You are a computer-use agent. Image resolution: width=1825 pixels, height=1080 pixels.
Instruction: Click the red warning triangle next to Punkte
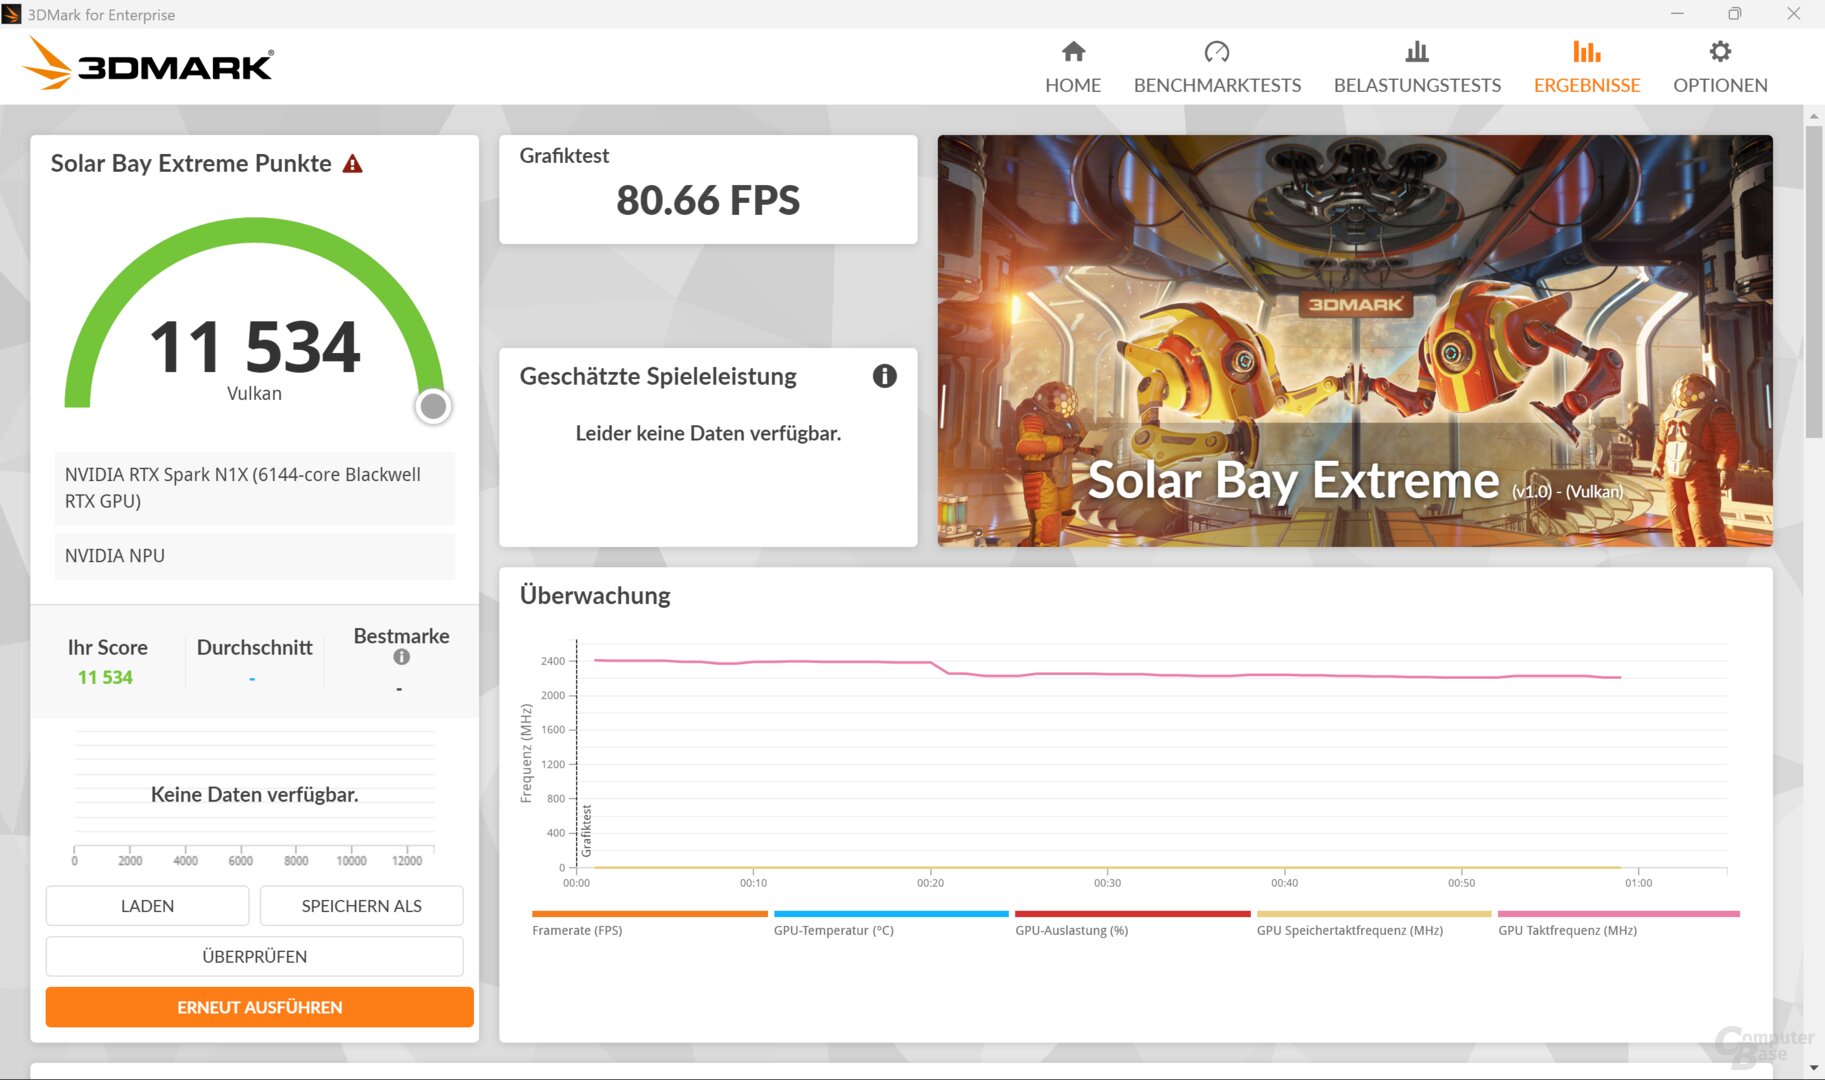pos(353,164)
